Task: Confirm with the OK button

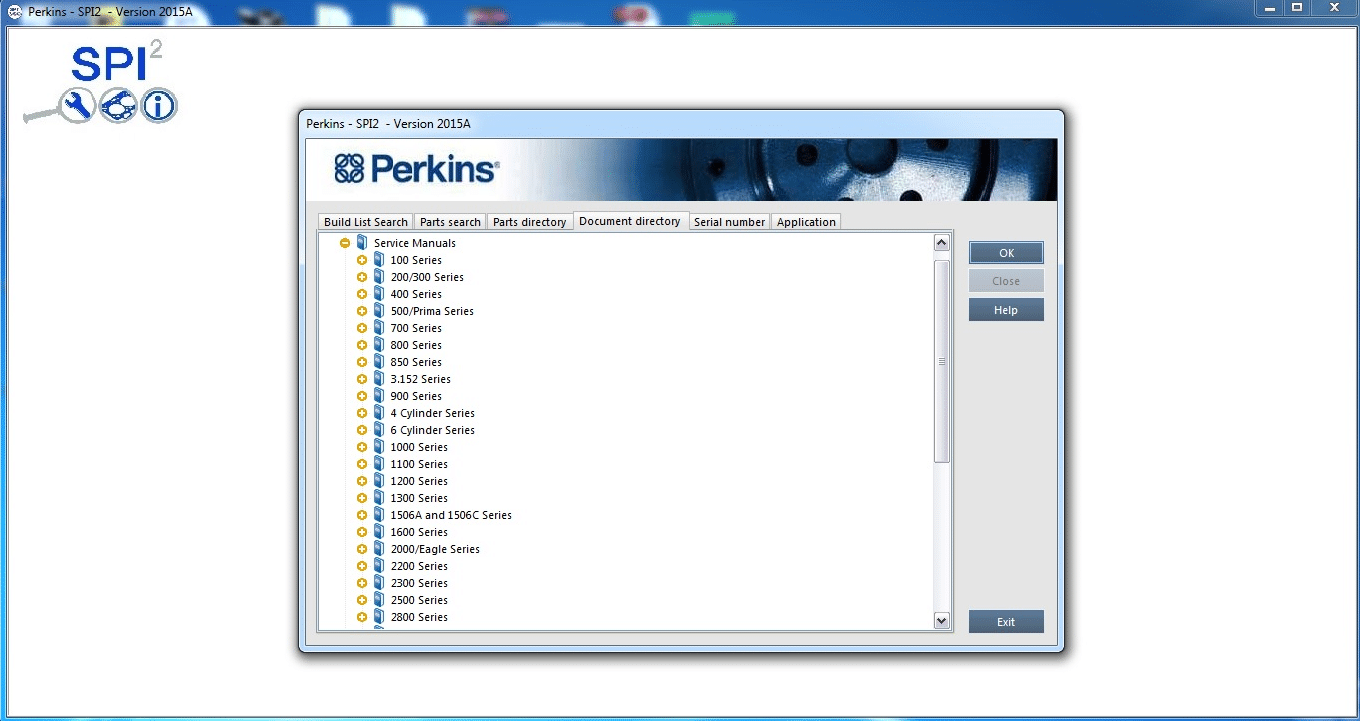Action: pos(1006,253)
